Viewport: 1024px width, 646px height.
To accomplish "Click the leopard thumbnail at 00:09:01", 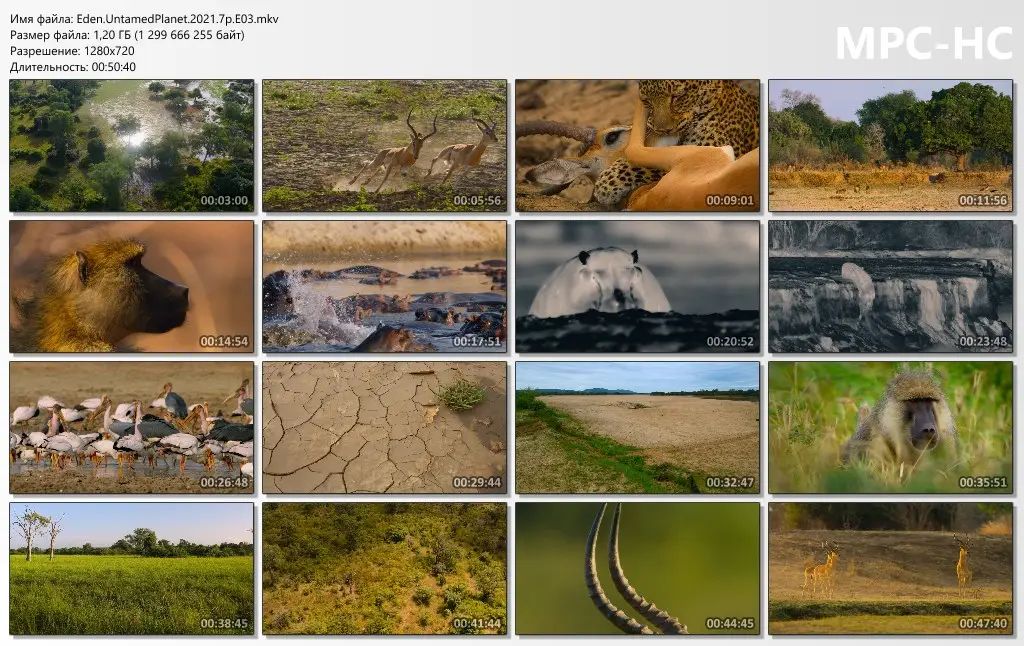I will [x=637, y=146].
